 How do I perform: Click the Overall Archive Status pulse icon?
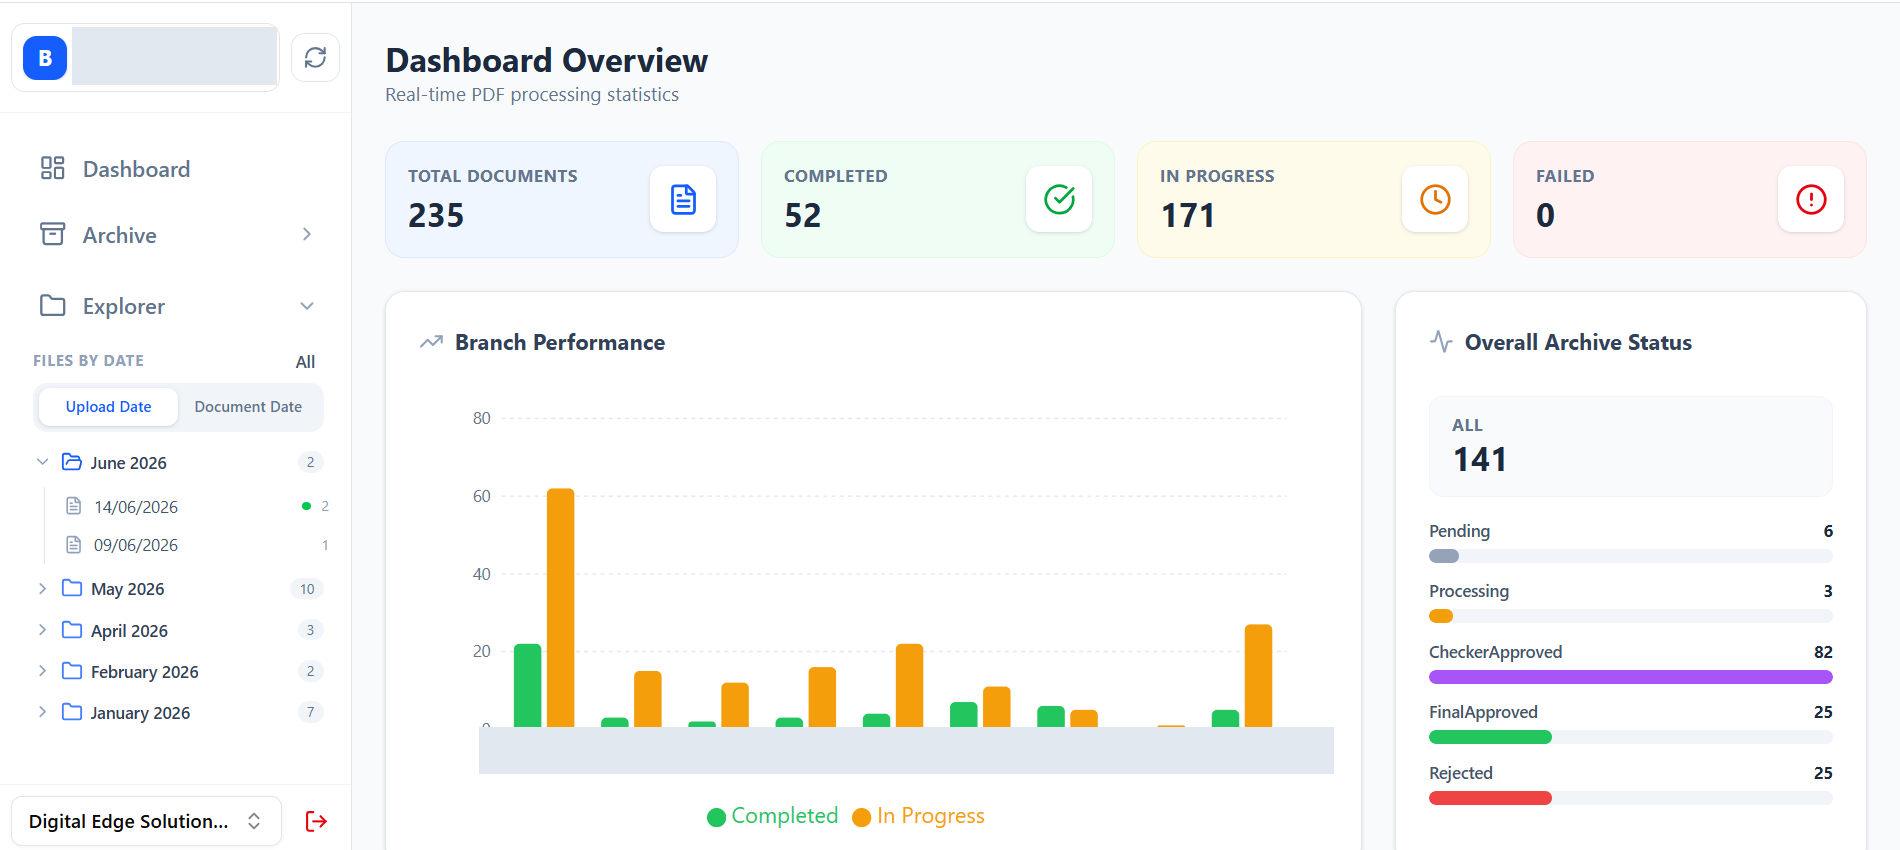coord(1441,342)
